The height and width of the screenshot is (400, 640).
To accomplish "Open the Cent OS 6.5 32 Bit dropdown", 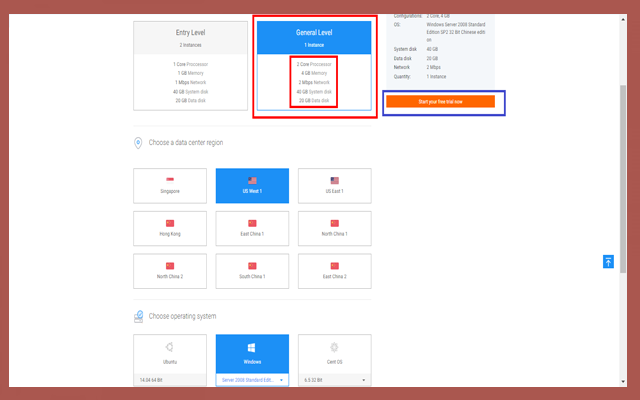I will pos(335,380).
